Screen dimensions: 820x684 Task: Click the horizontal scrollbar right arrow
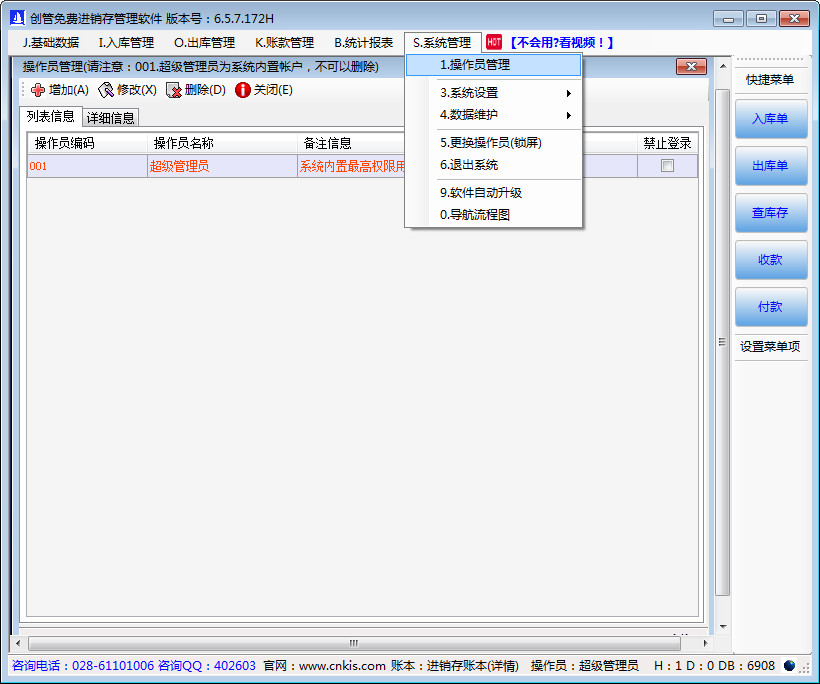coord(705,643)
